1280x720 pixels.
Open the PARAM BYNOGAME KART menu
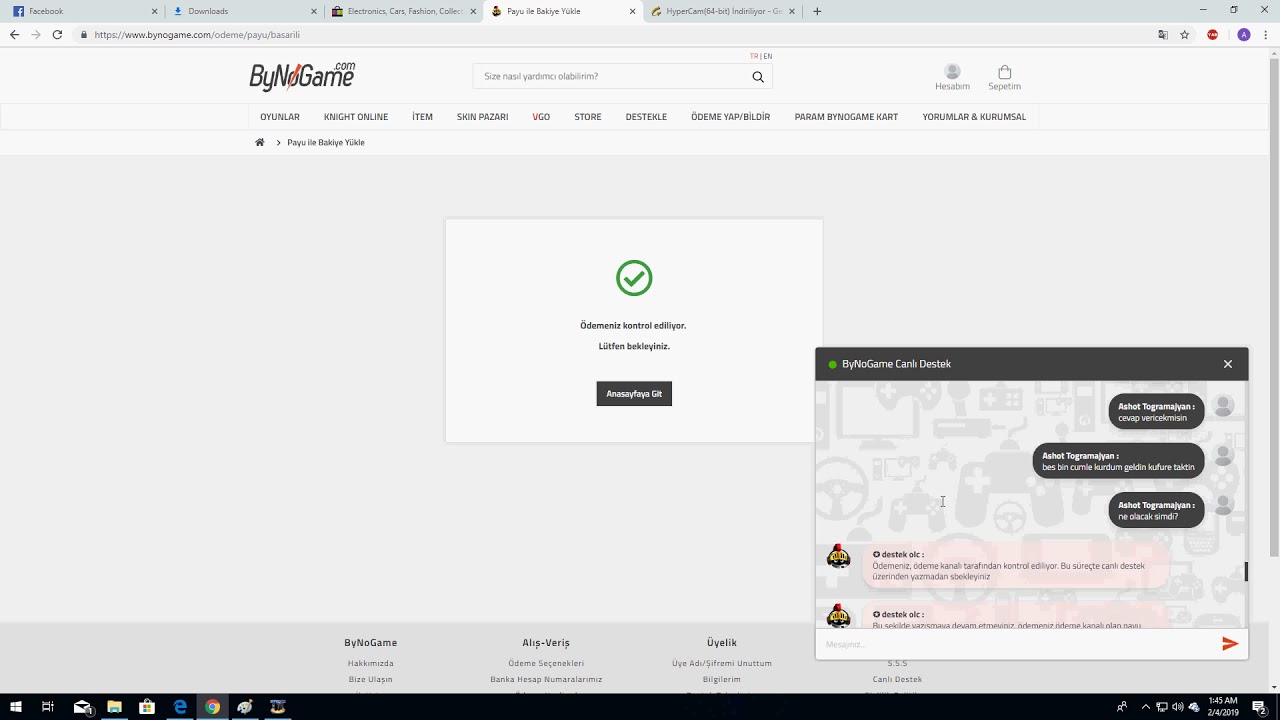[x=846, y=117]
